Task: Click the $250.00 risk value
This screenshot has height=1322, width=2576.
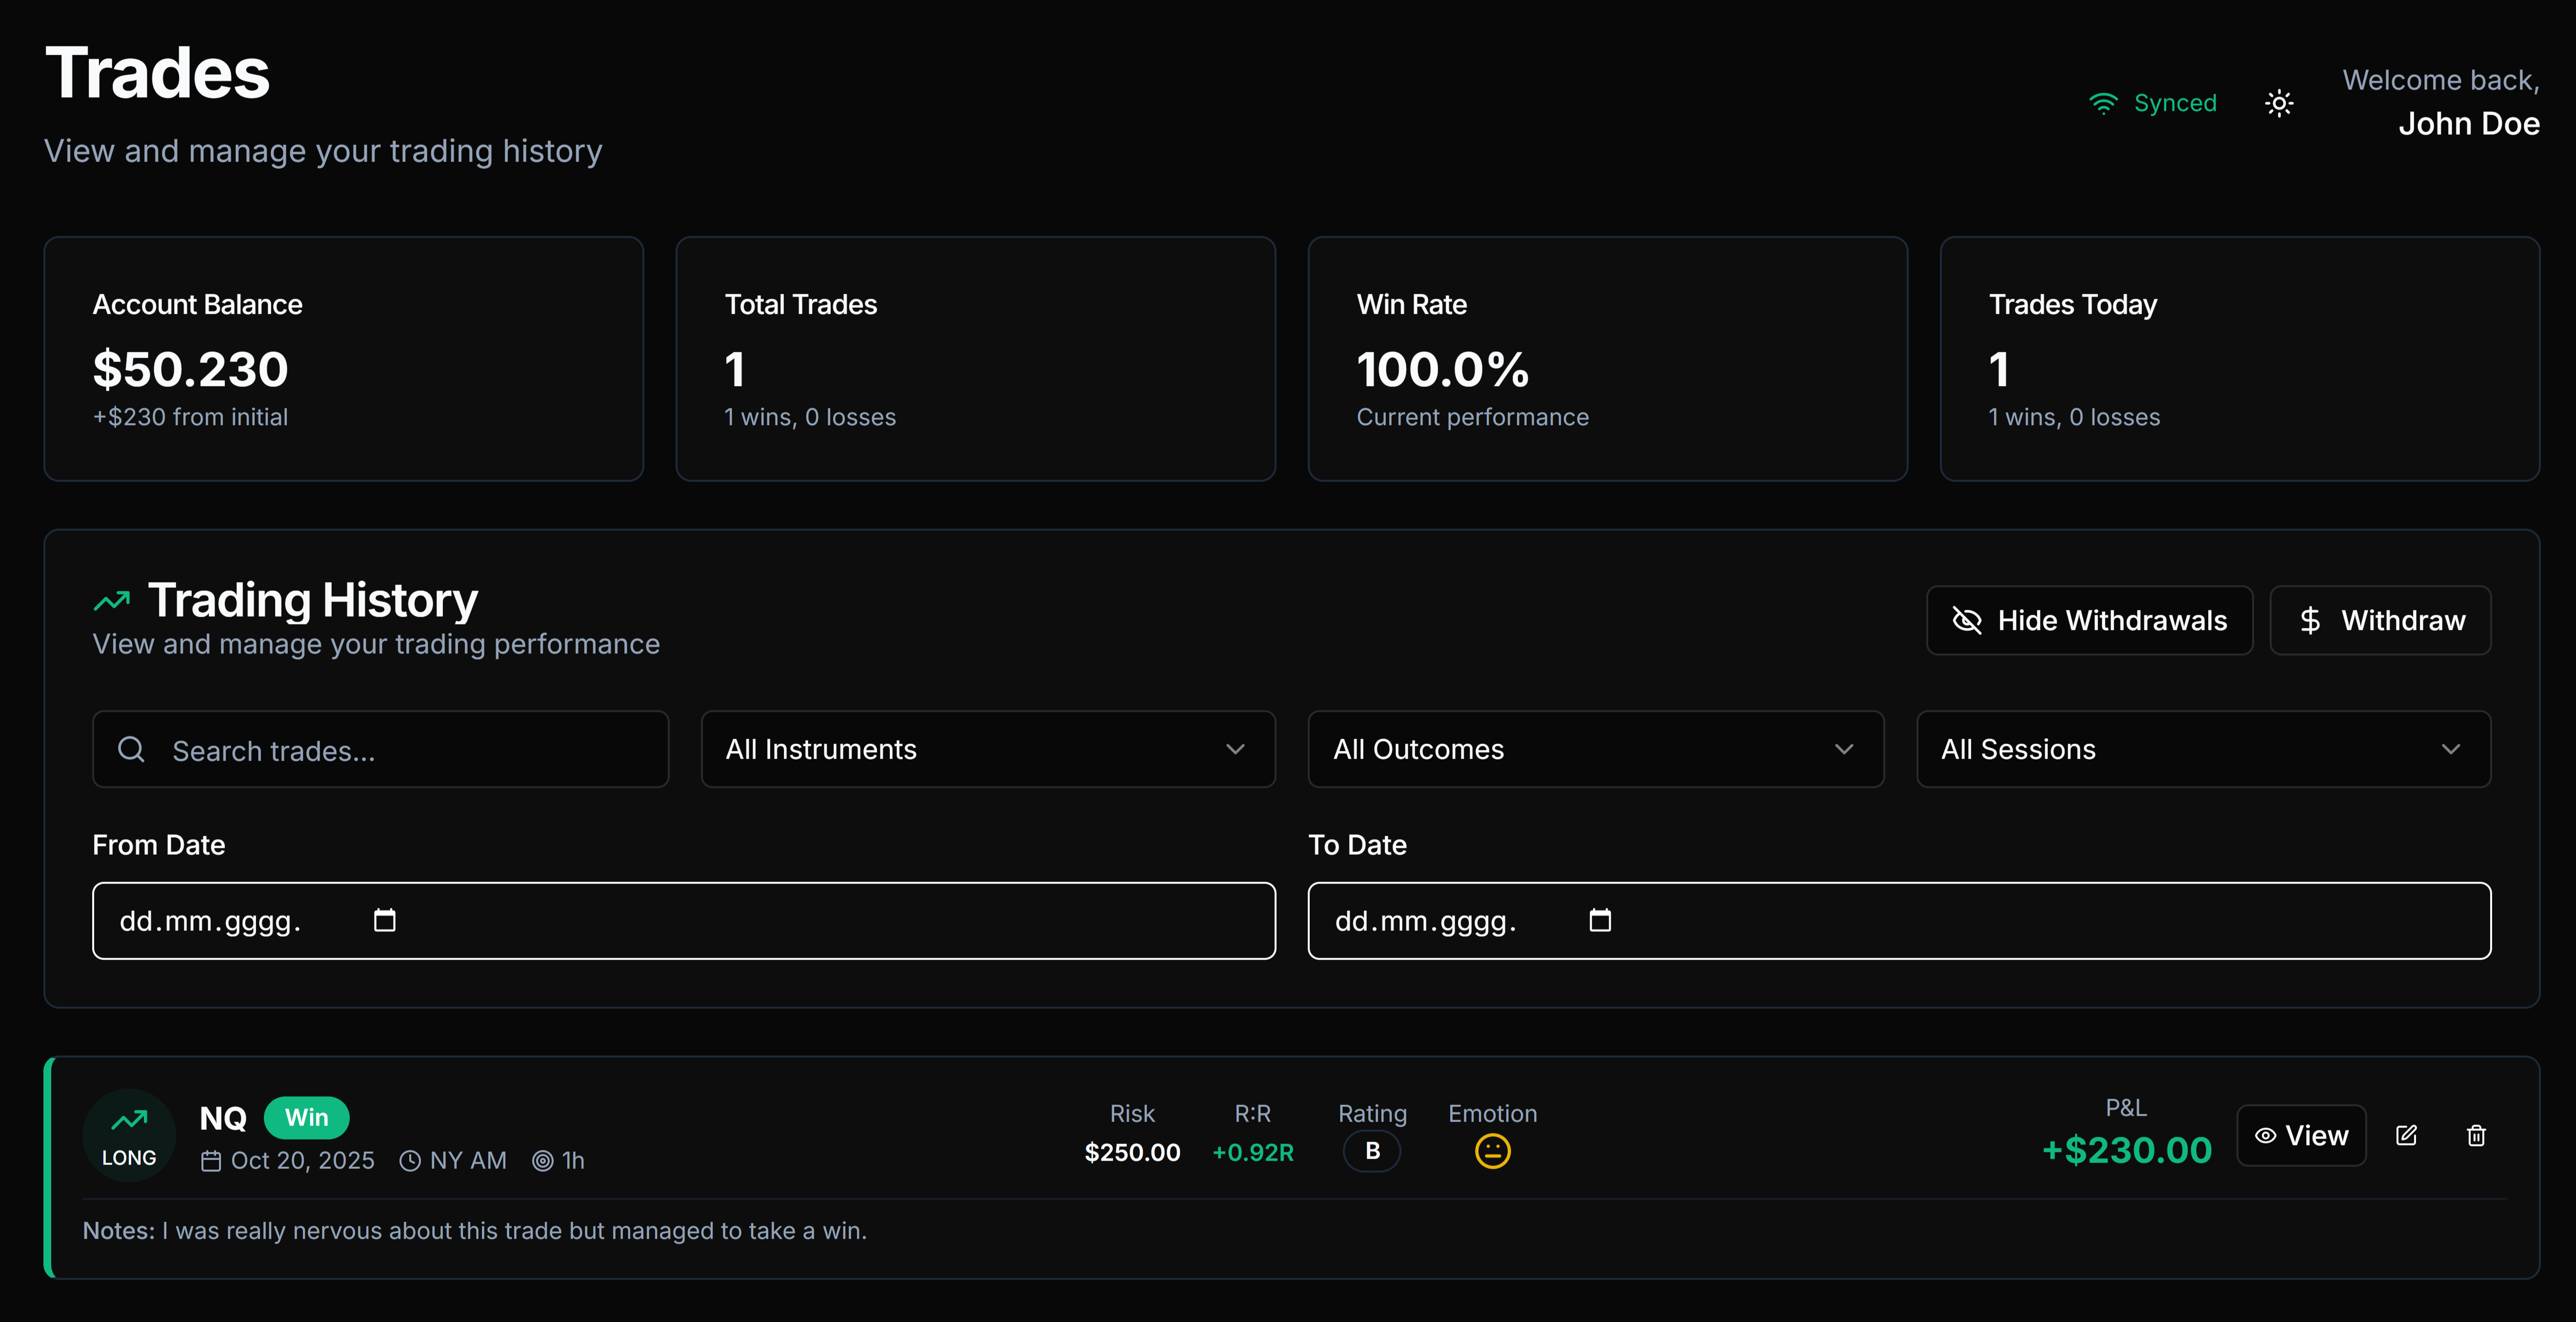Action: (x=1132, y=1152)
